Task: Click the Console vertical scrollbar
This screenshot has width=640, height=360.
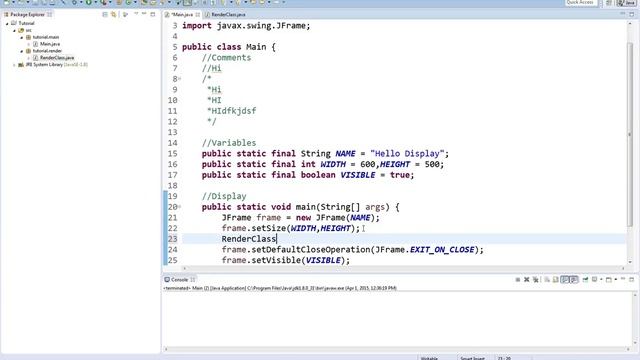Action: (x=635, y=318)
